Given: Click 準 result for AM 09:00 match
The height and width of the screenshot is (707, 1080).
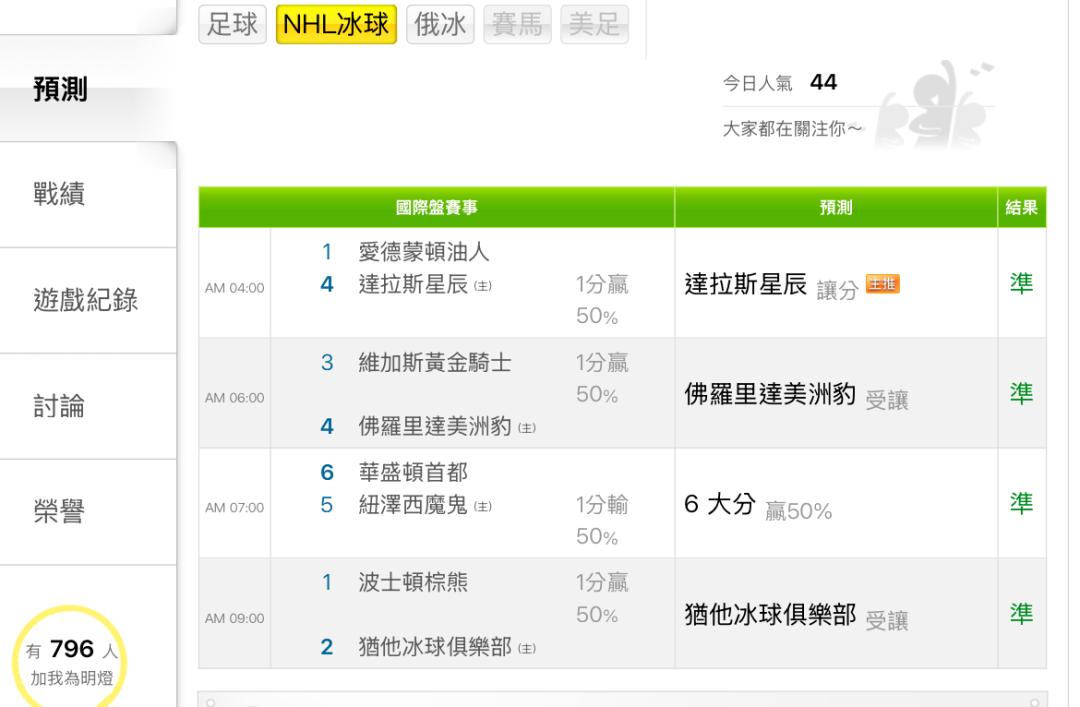Looking at the screenshot, I should point(1021,614).
